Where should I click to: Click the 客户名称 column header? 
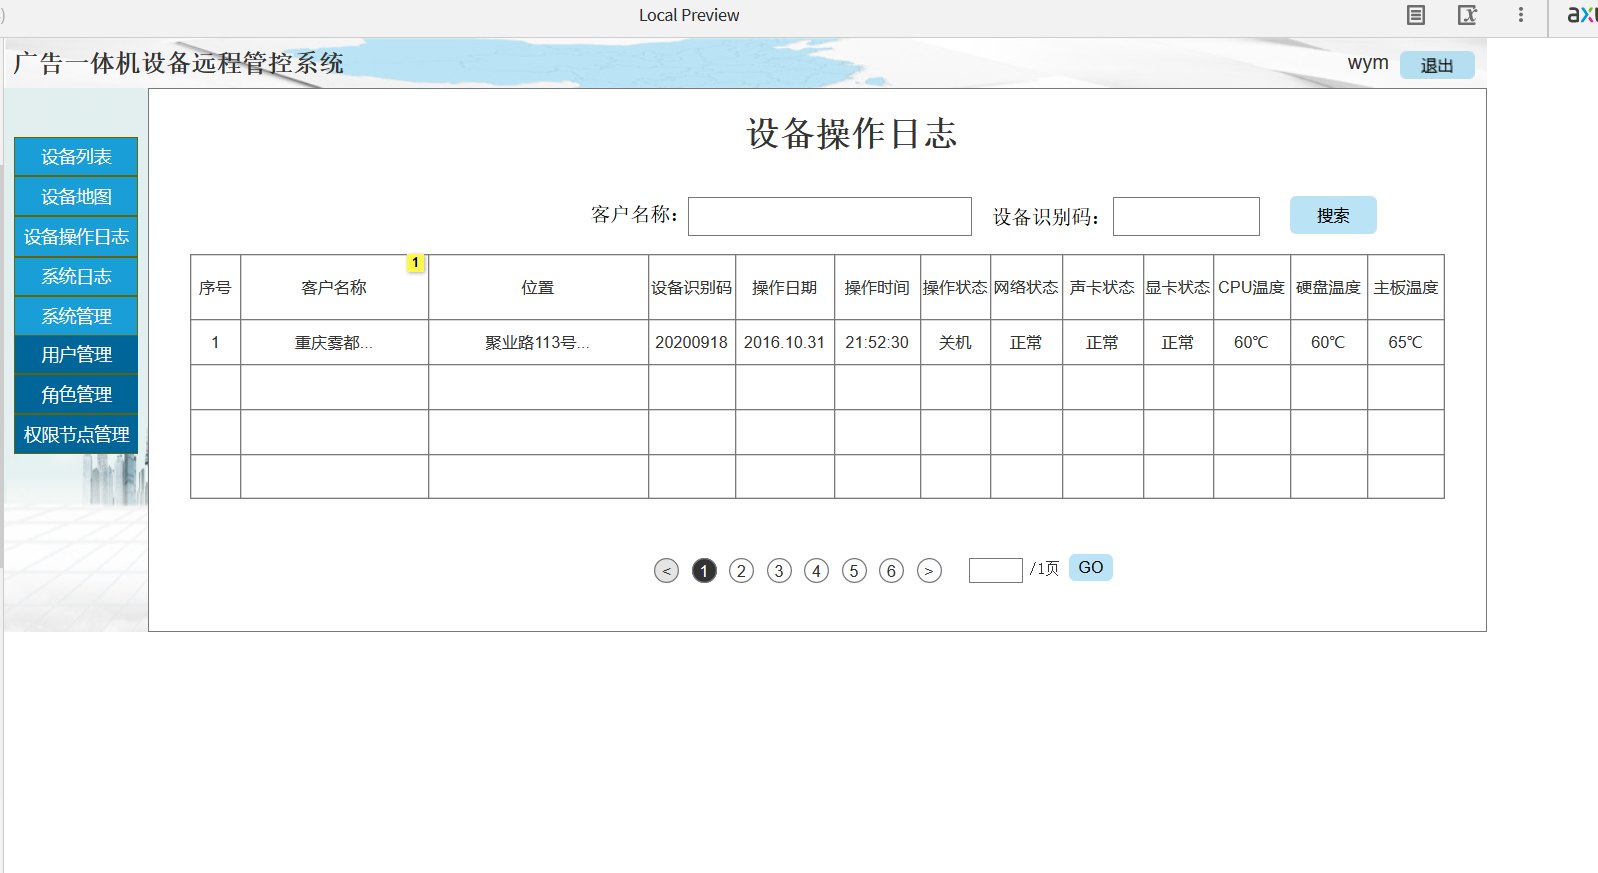[x=334, y=287]
